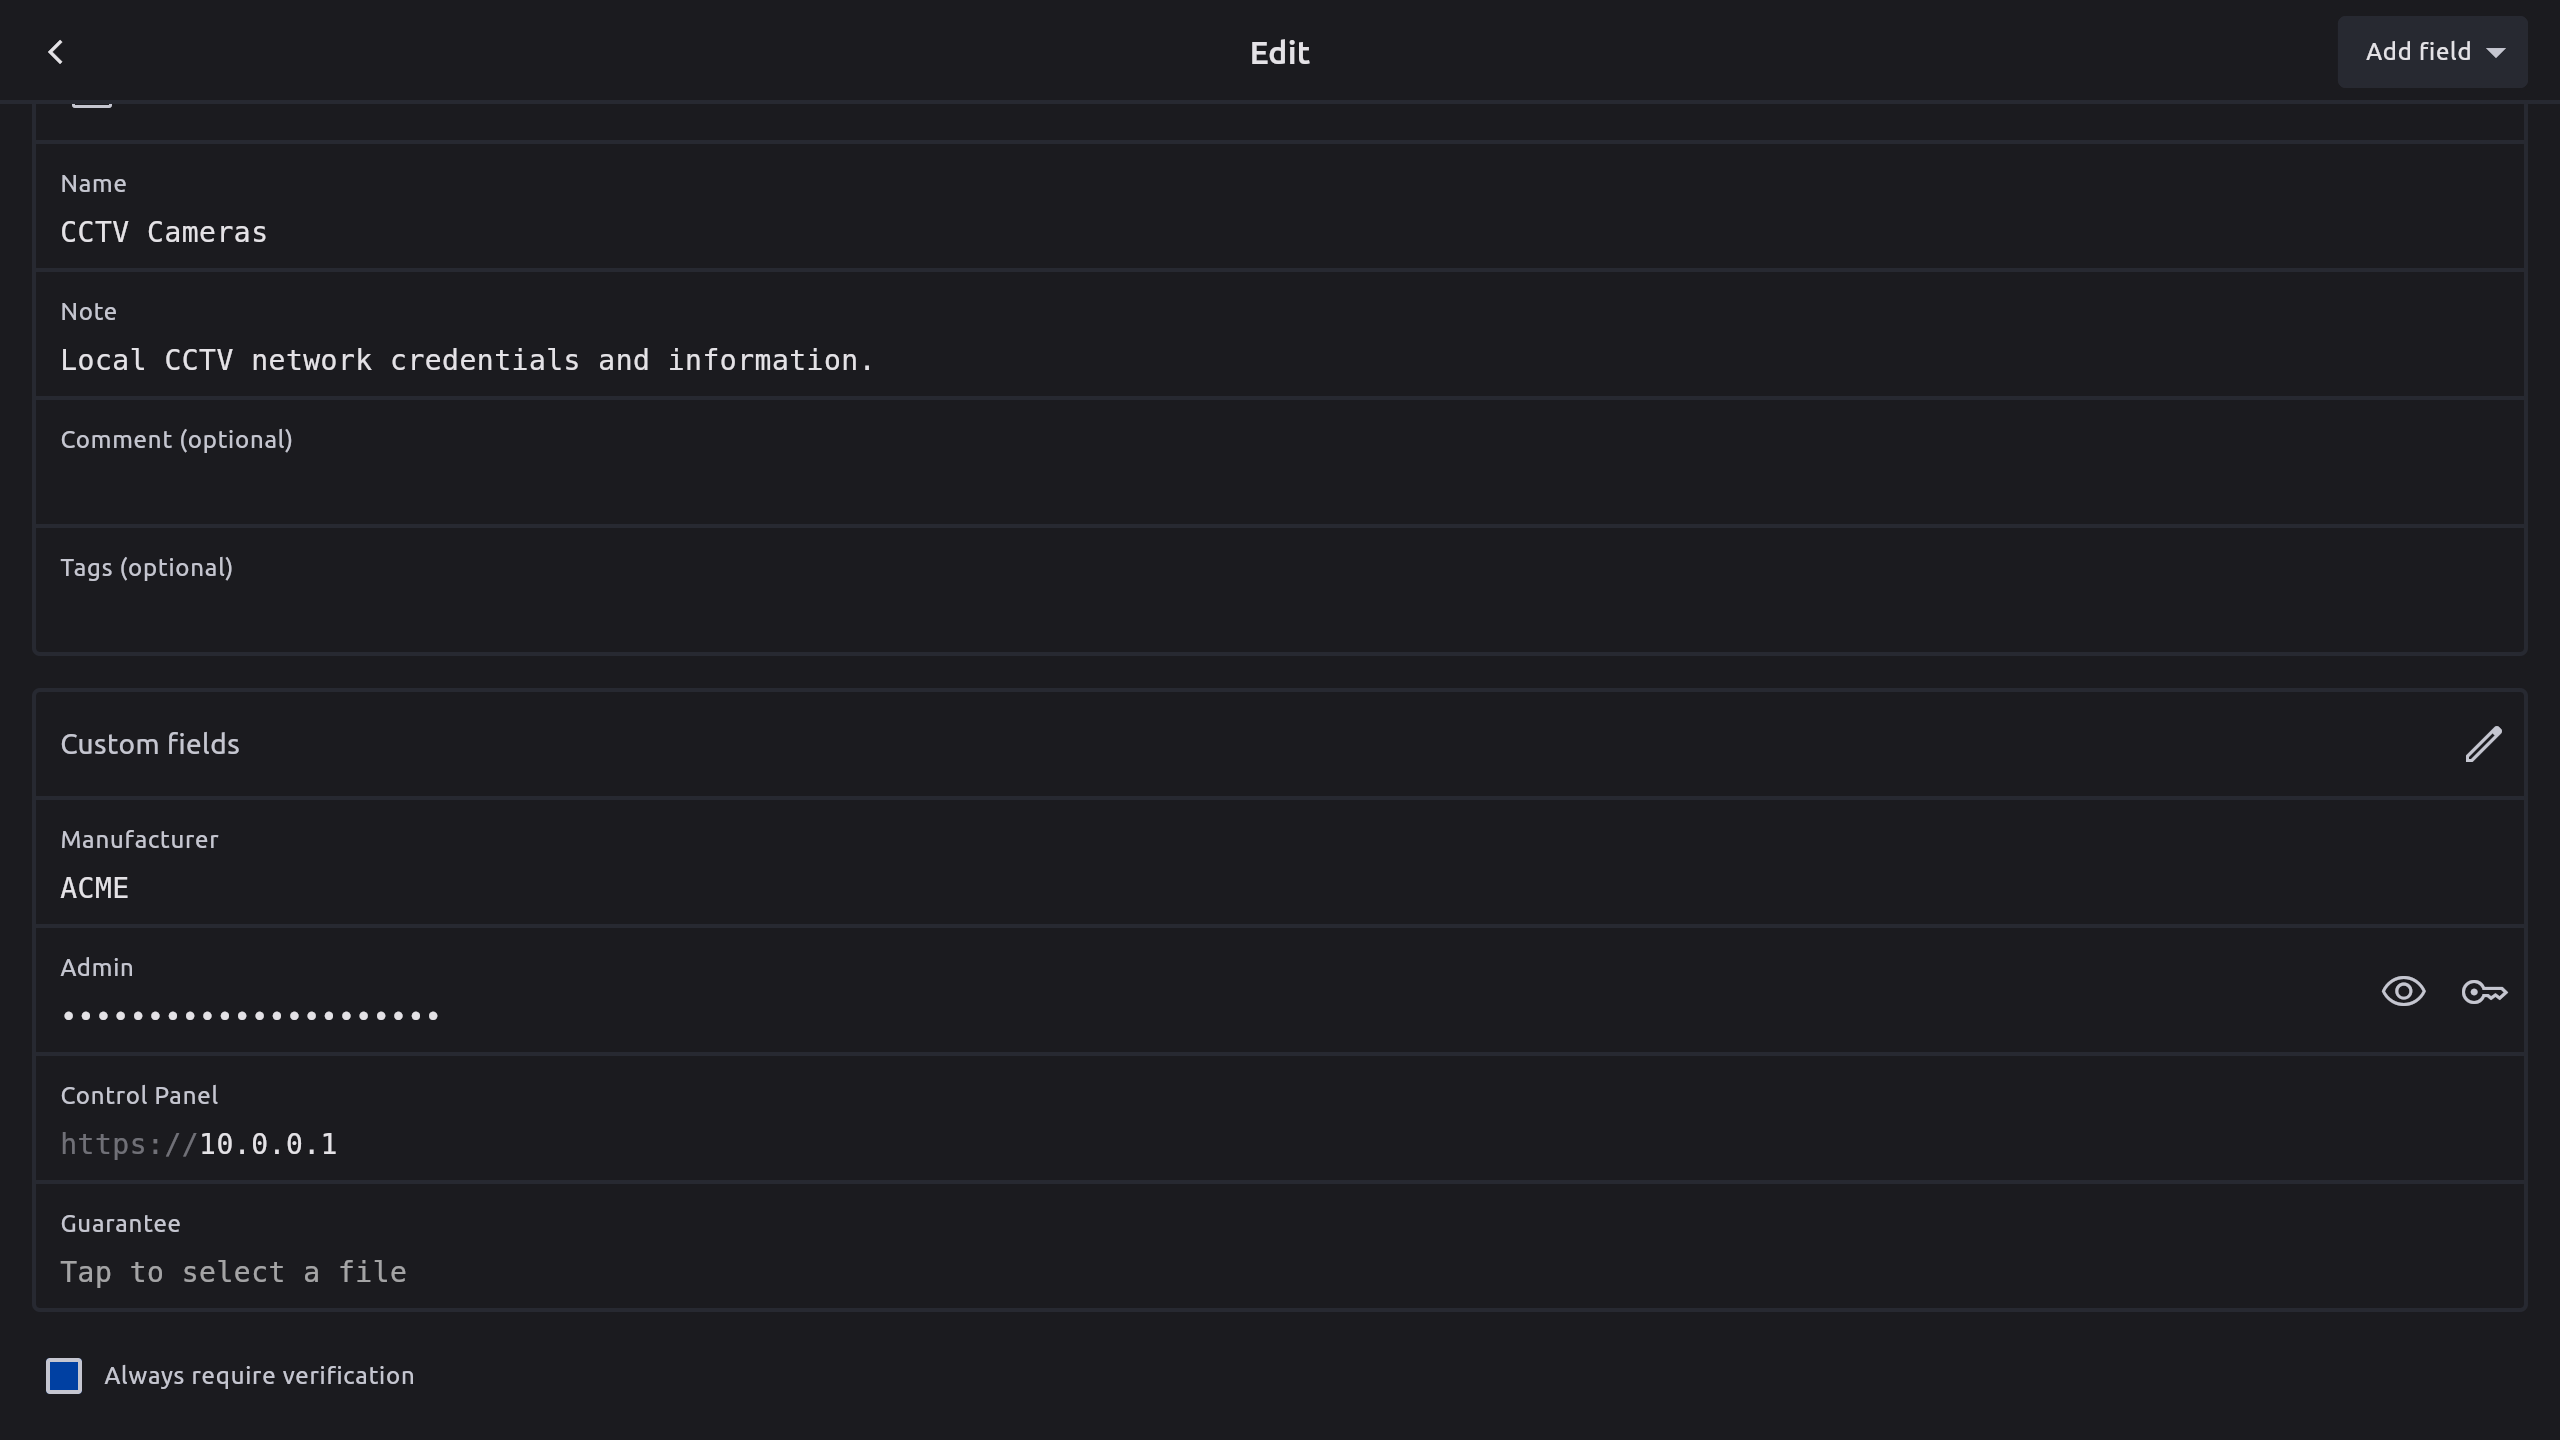Click into the Name field with CCTV Cameras
This screenshot has height=1440, width=2560.
tap(164, 232)
